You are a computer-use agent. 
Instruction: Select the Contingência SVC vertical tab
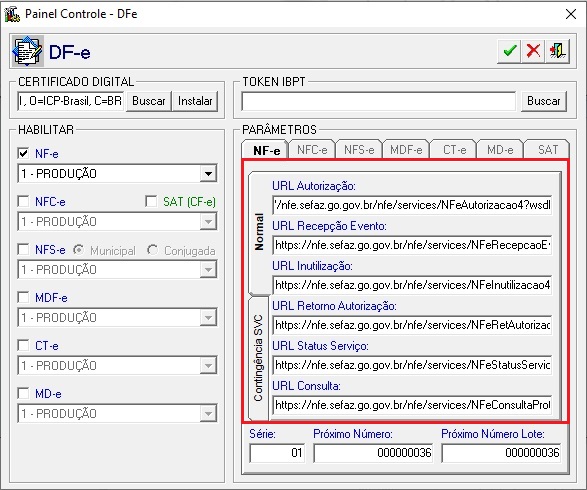(x=259, y=358)
